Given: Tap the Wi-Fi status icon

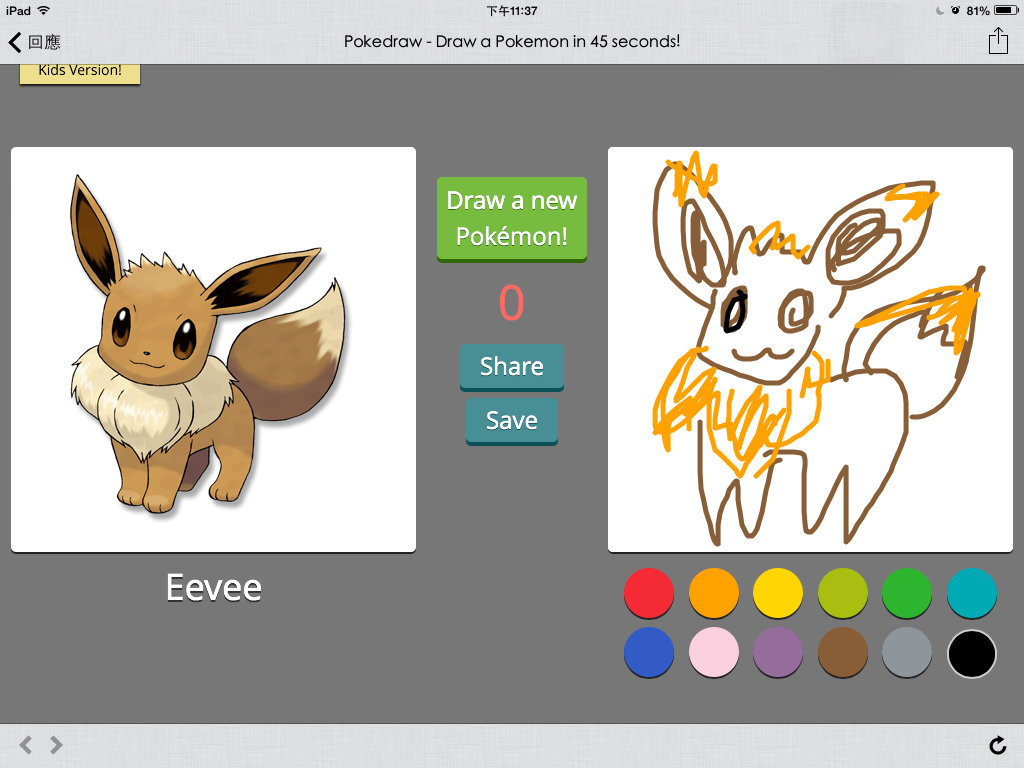Looking at the screenshot, I should 44,10.
